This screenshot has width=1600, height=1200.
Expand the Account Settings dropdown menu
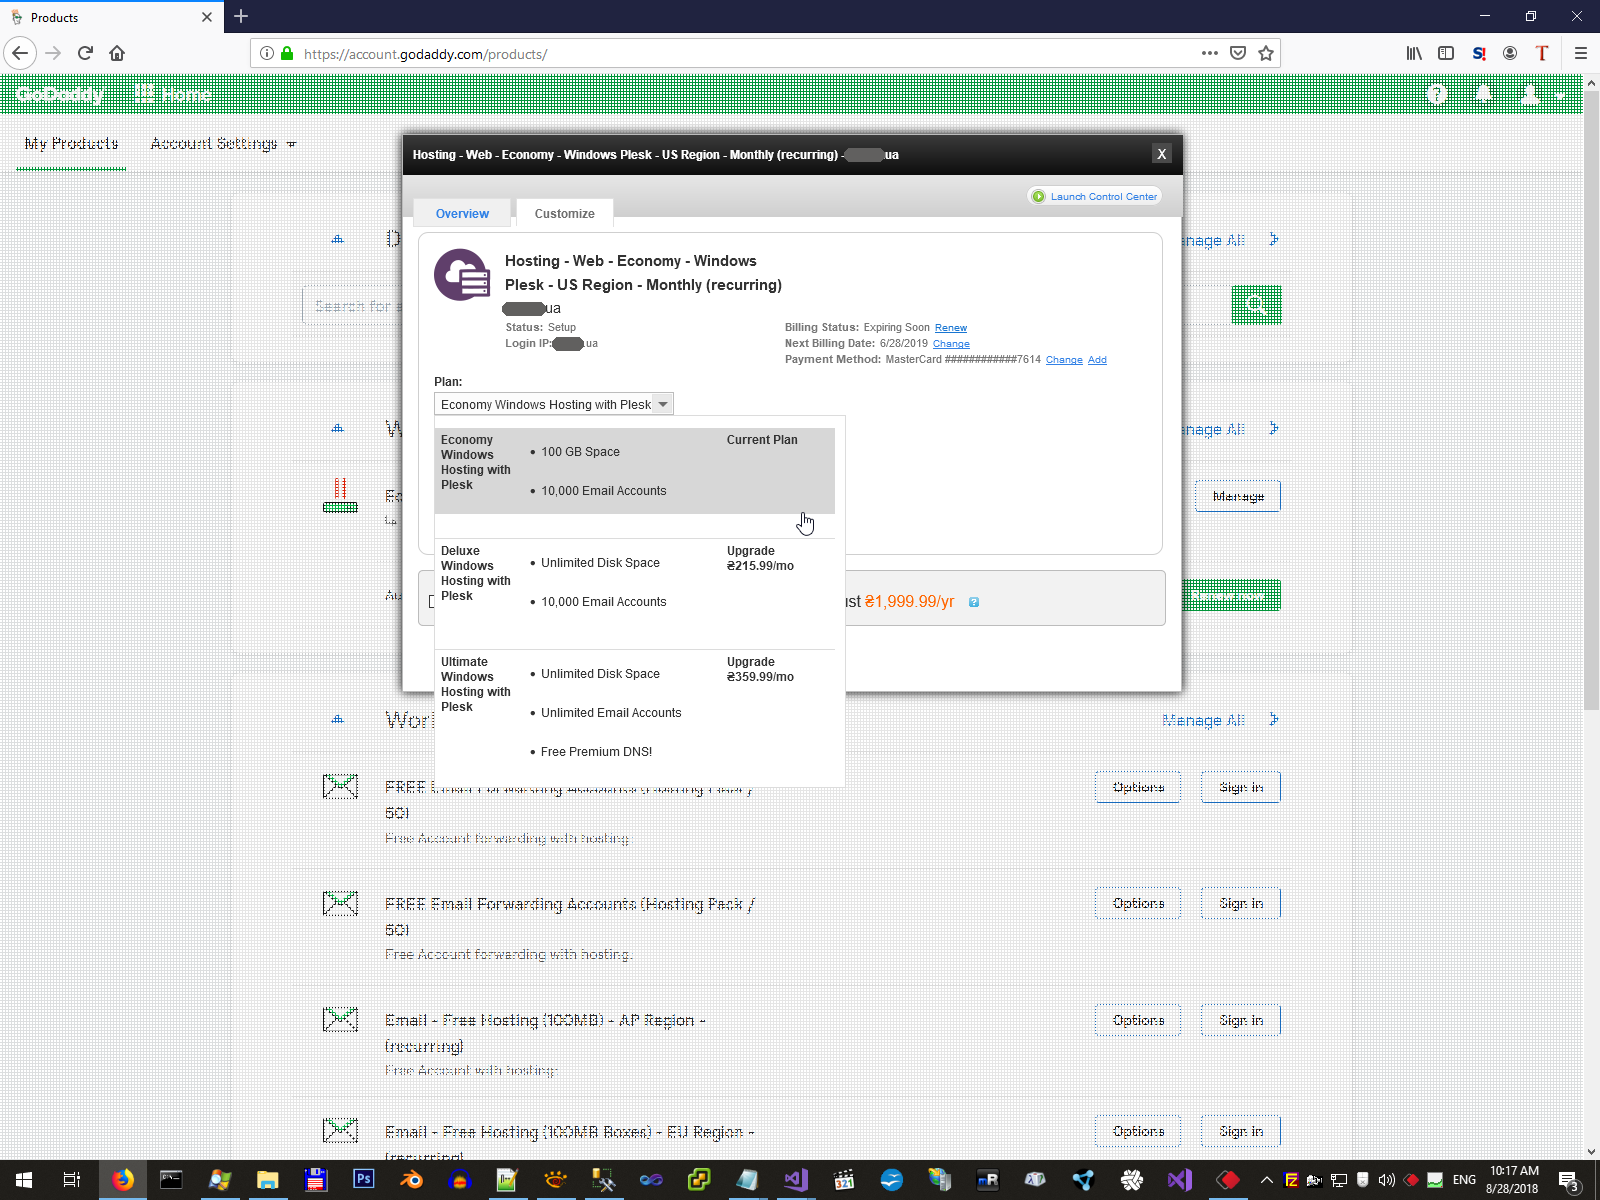[223, 144]
